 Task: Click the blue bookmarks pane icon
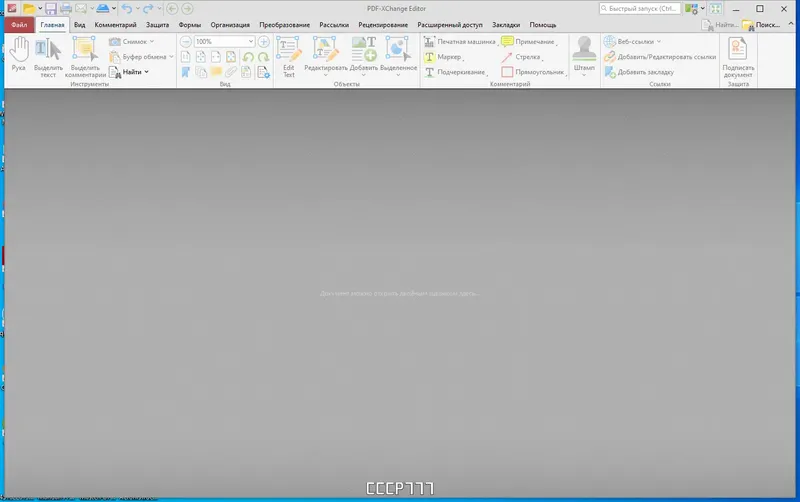[x=186, y=72]
